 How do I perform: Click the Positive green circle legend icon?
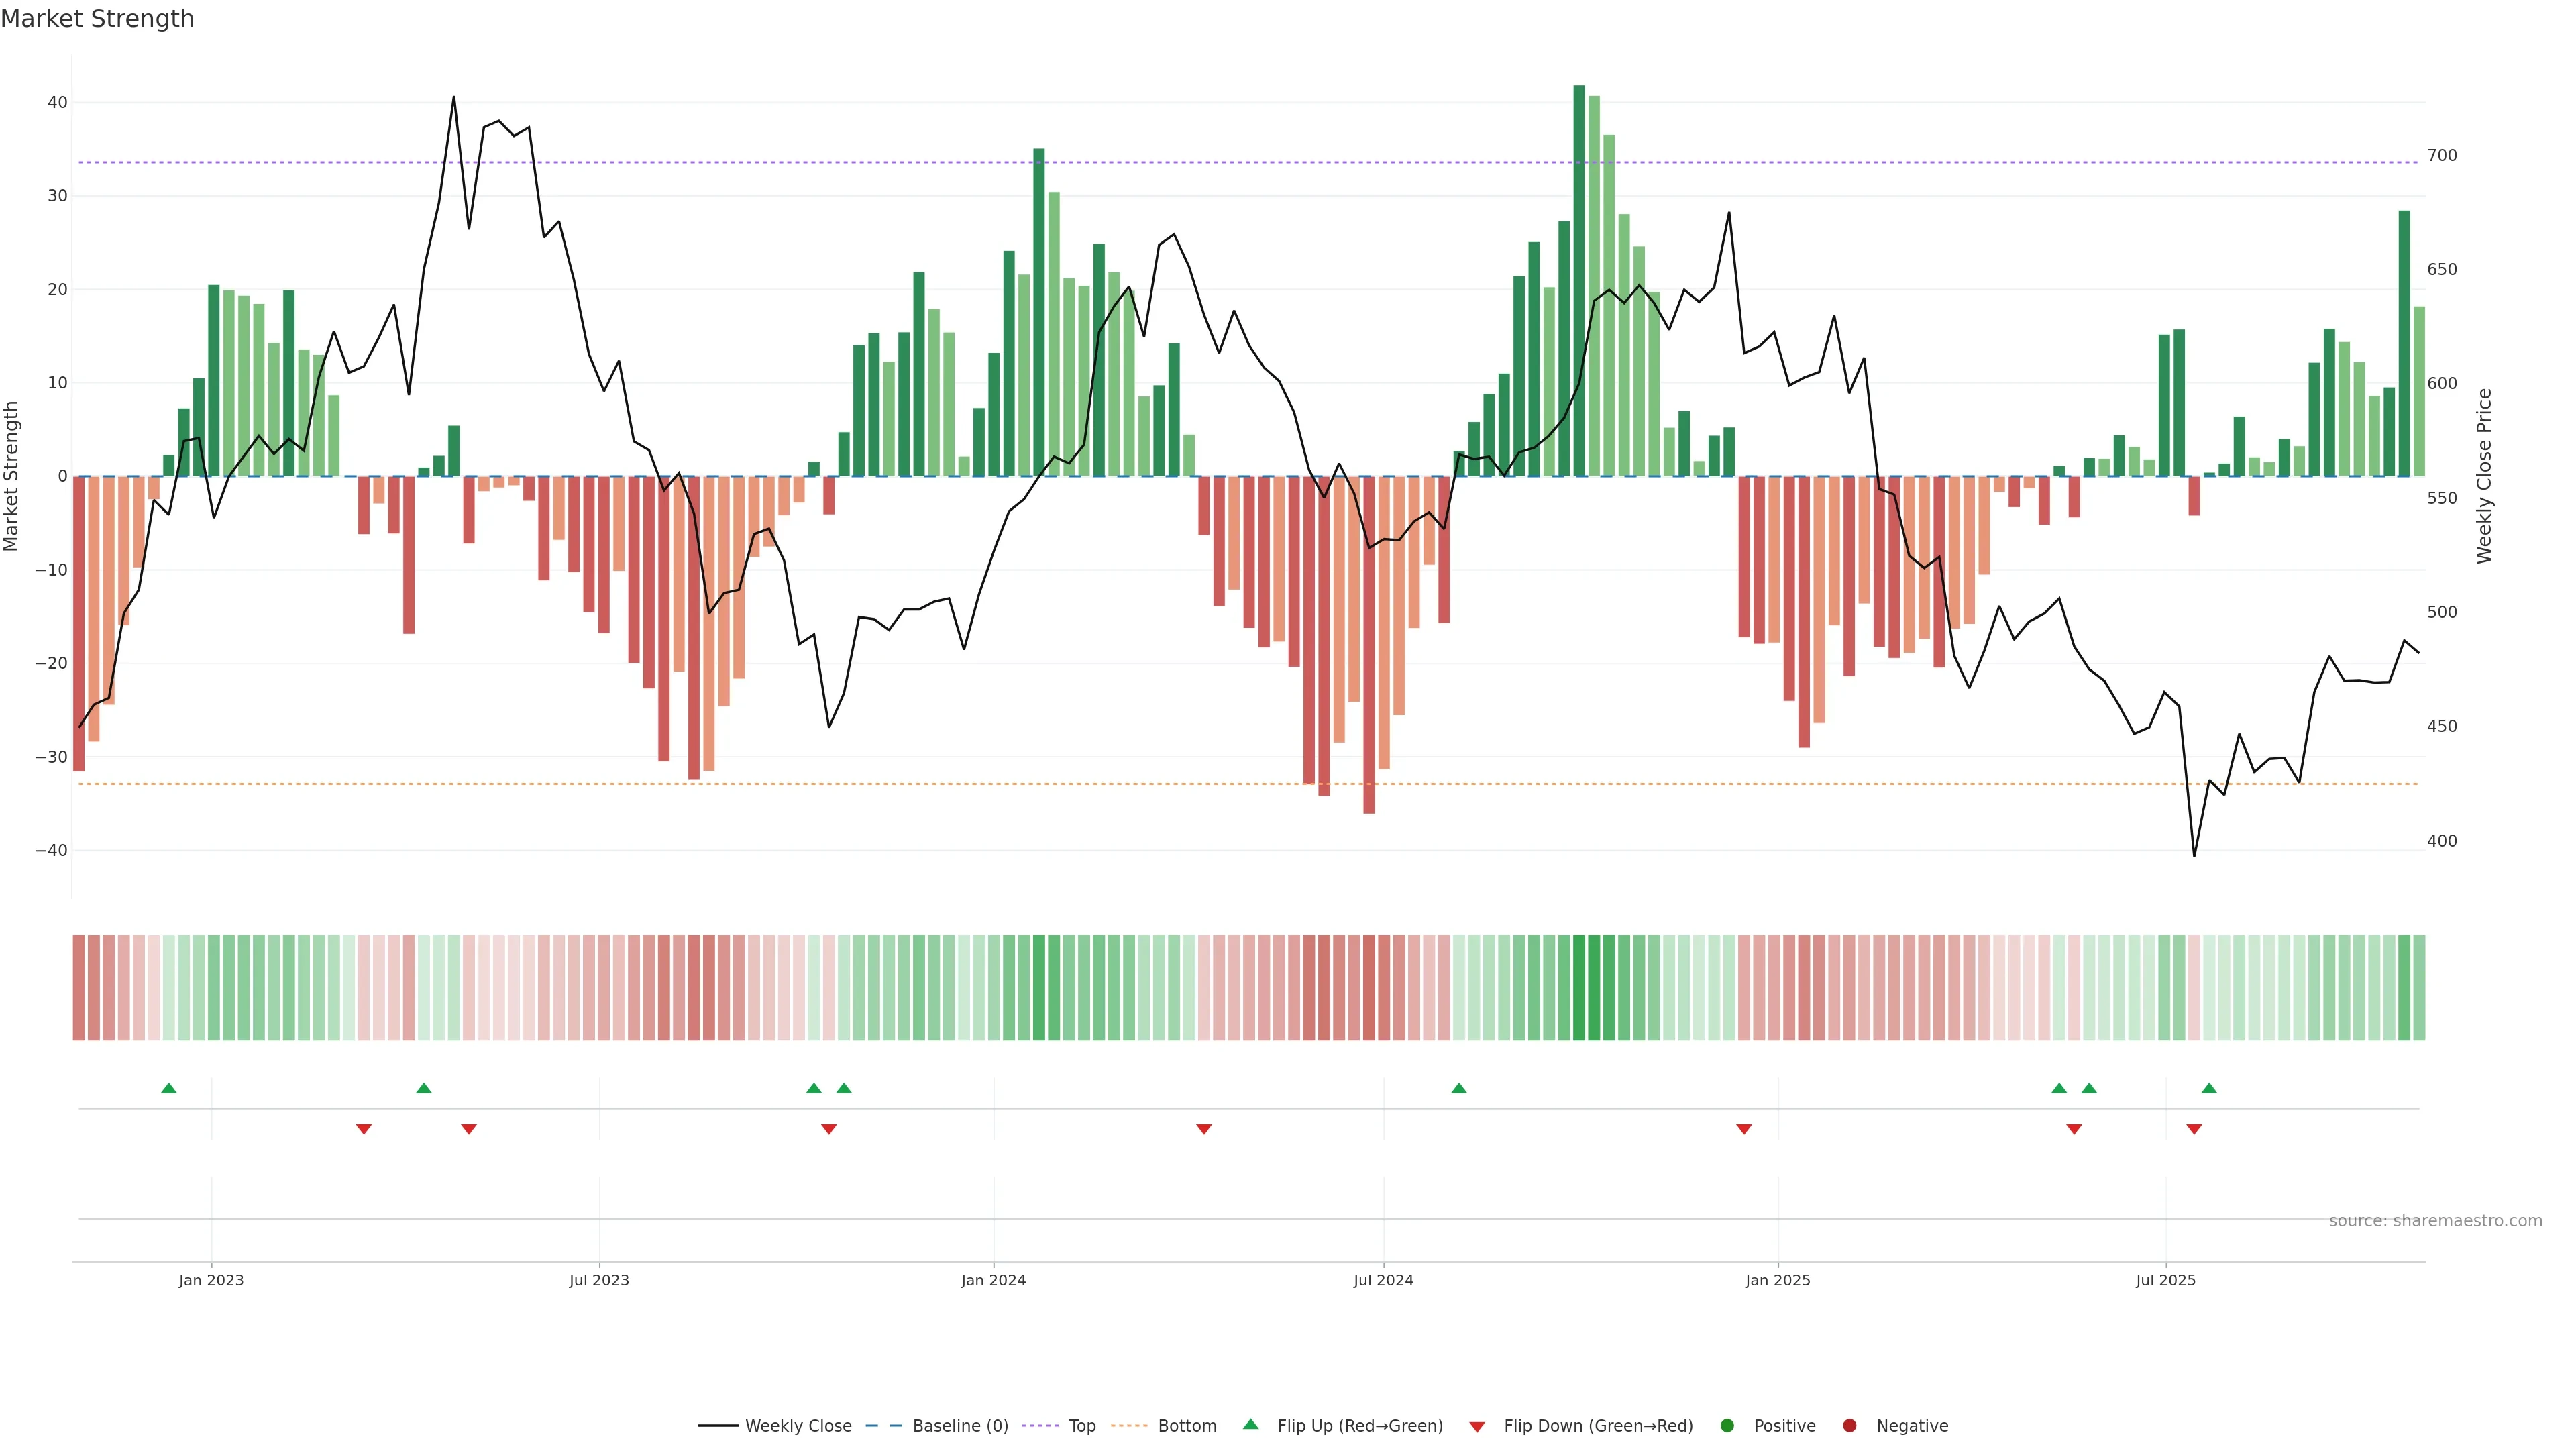pos(1727,1426)
